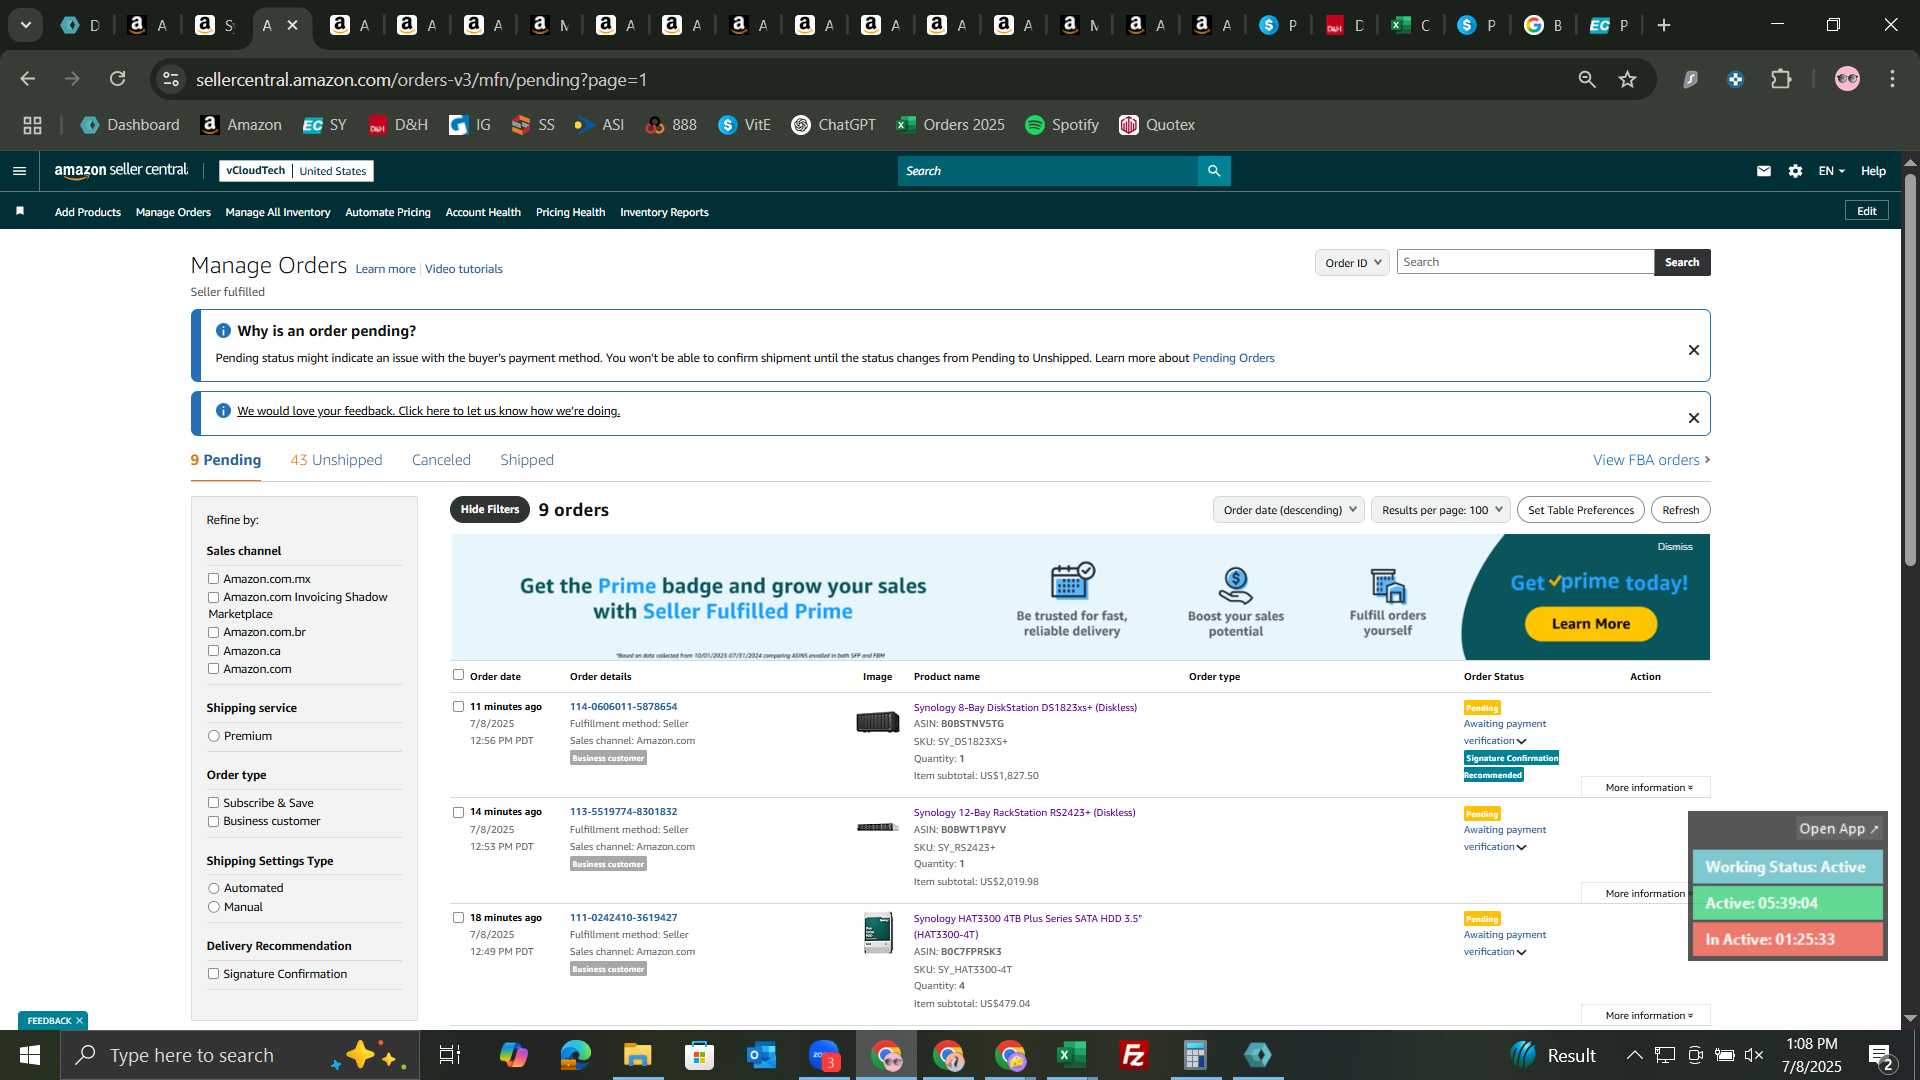Click the Hide Filters button
Image resolution: width=1920 pixels, height=1080 pixels.
coord(490,510)
